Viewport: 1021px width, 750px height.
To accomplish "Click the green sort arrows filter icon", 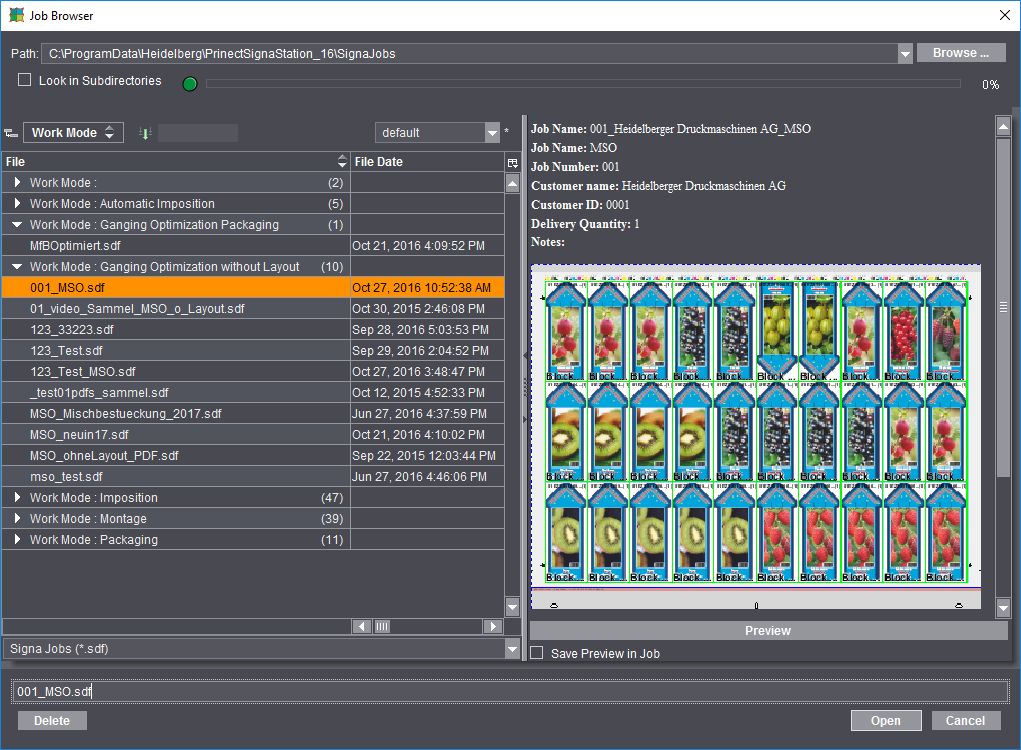I will 144,133.
